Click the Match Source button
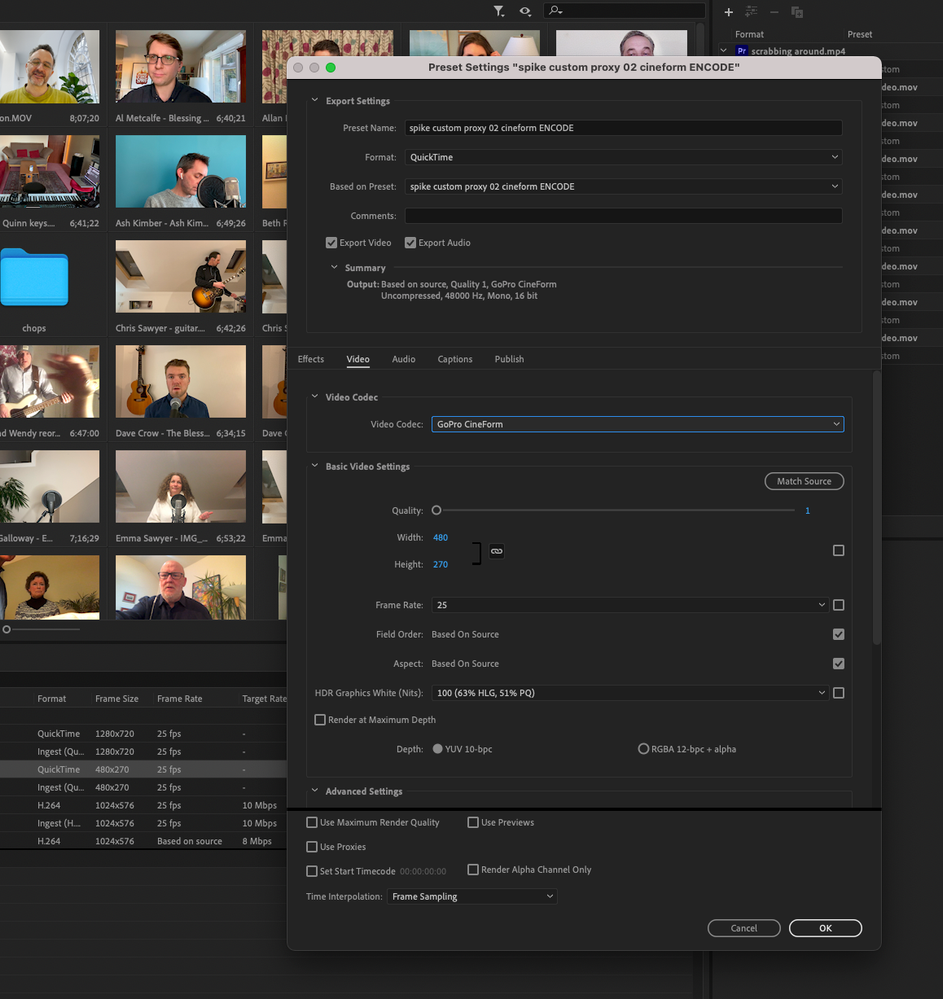 (804, 482)
